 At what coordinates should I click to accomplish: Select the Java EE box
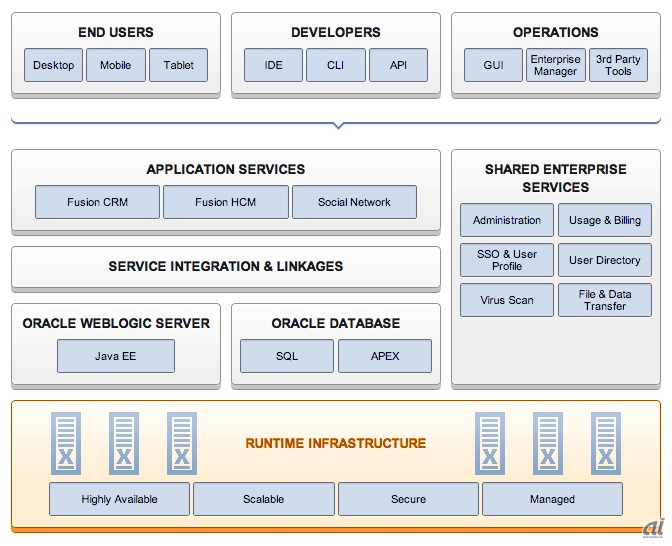[115, 356]
